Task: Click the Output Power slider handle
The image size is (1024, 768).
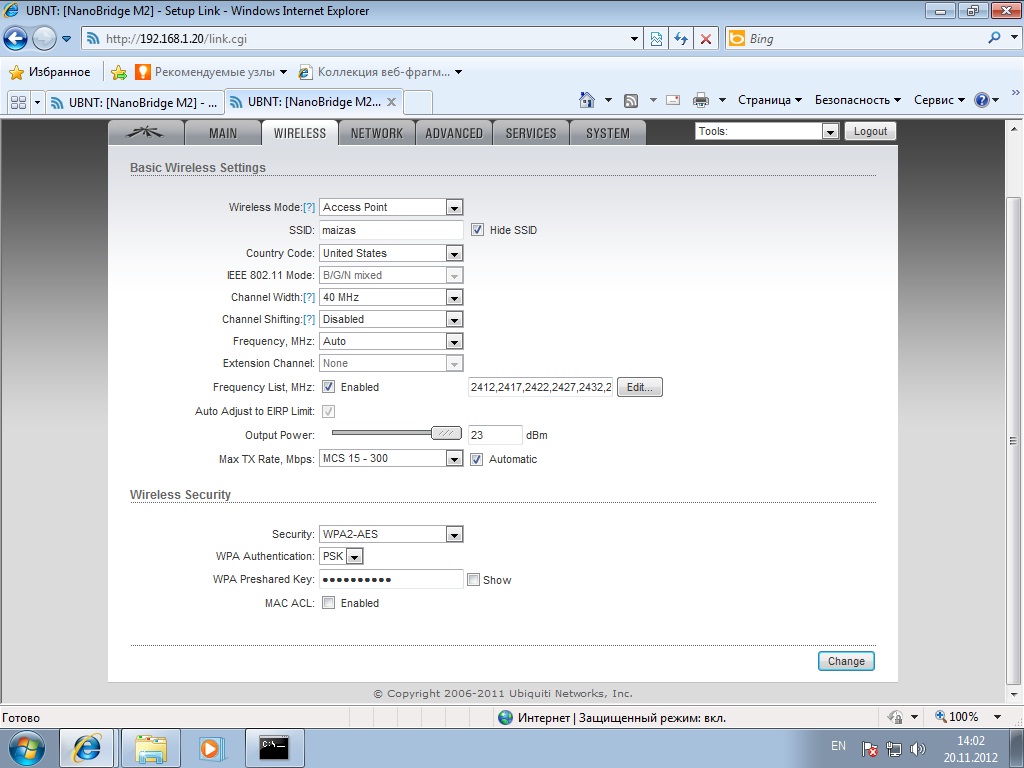Action: 446,433
